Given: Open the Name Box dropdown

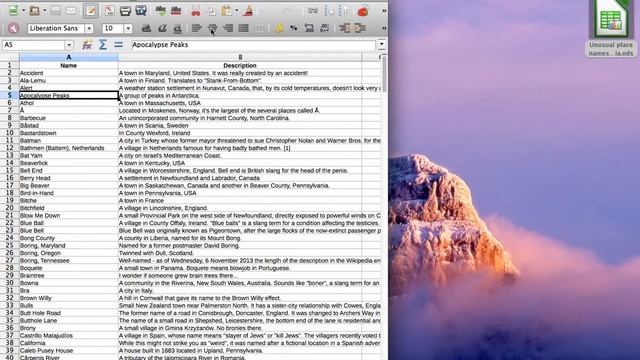Looking at the screenshot, I should [69, 45].
